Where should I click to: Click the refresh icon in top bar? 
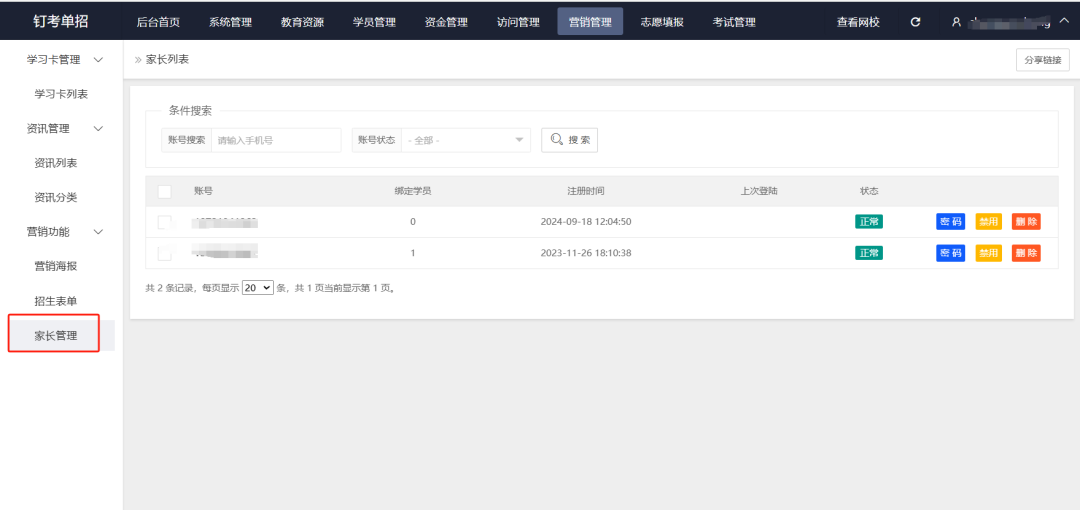click(x=915, y=22)
